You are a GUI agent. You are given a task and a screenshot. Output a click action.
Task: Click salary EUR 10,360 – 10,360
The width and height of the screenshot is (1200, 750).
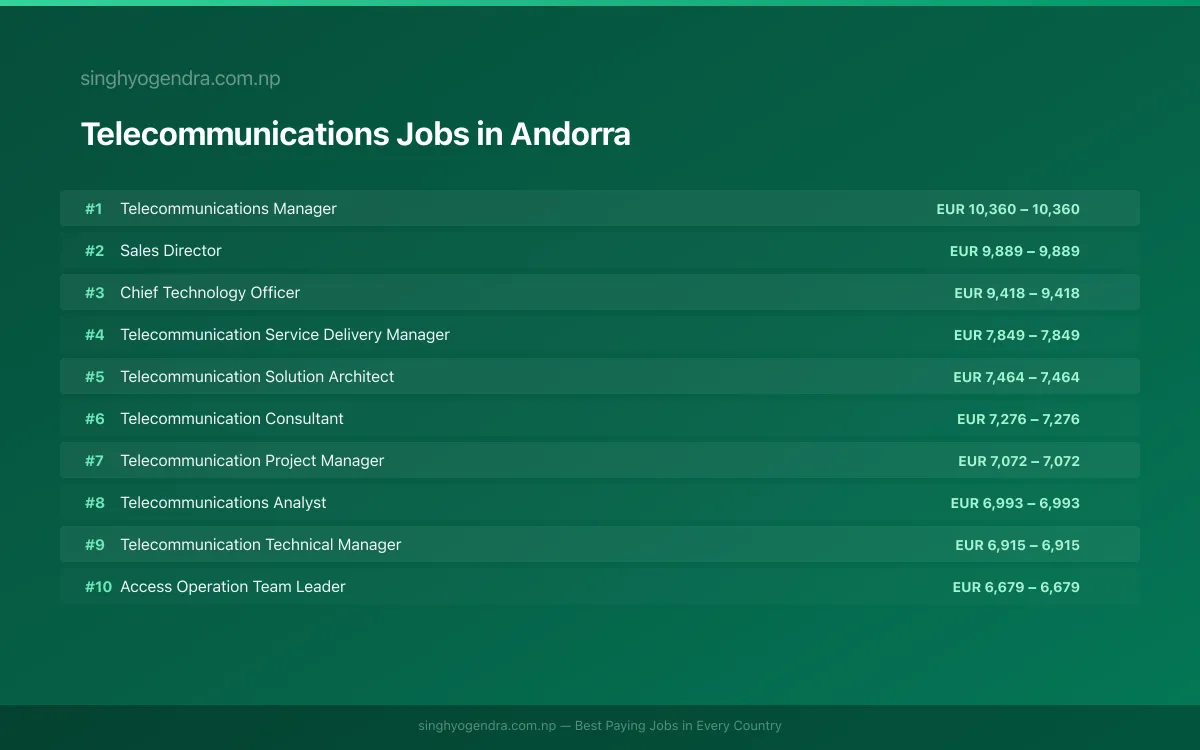coord(1008,209)
